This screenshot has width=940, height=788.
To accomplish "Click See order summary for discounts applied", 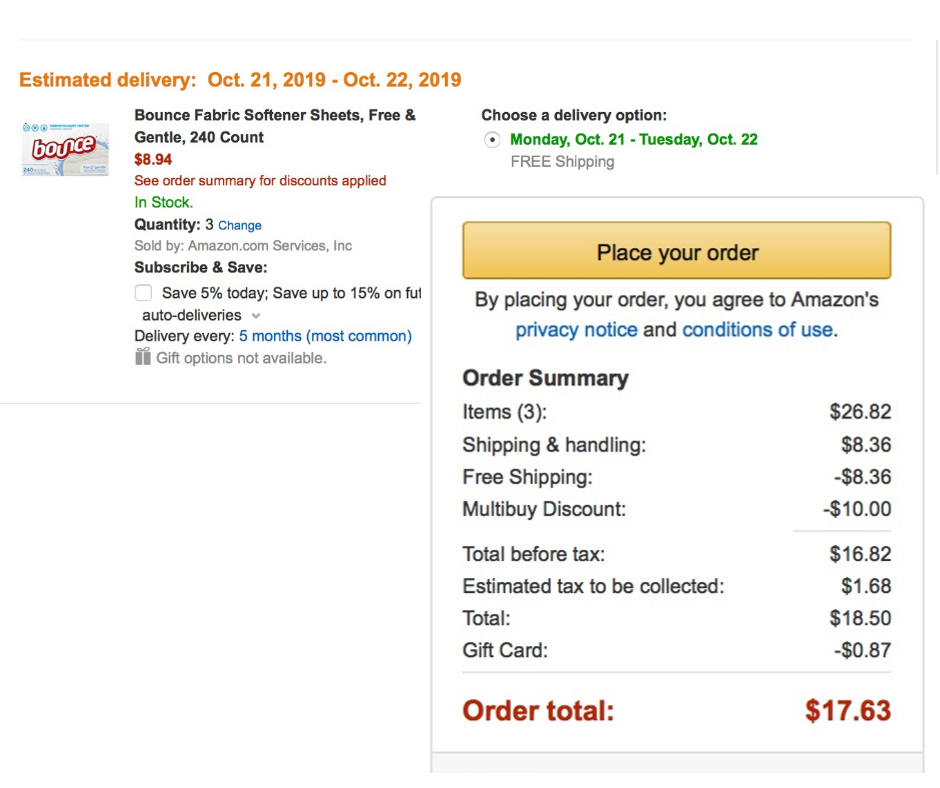I will 260,181.
